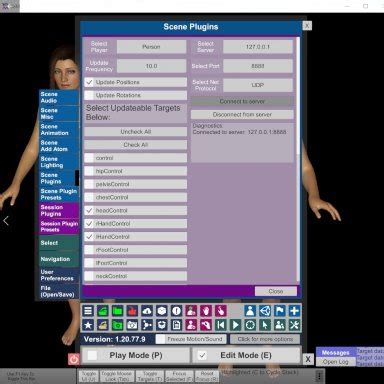Image resolution: width=384 pixels, height=384 pixels.
Task: Open the Select Player dropdown showing Person
Action: pyautogui.click(x=151, y=47)
